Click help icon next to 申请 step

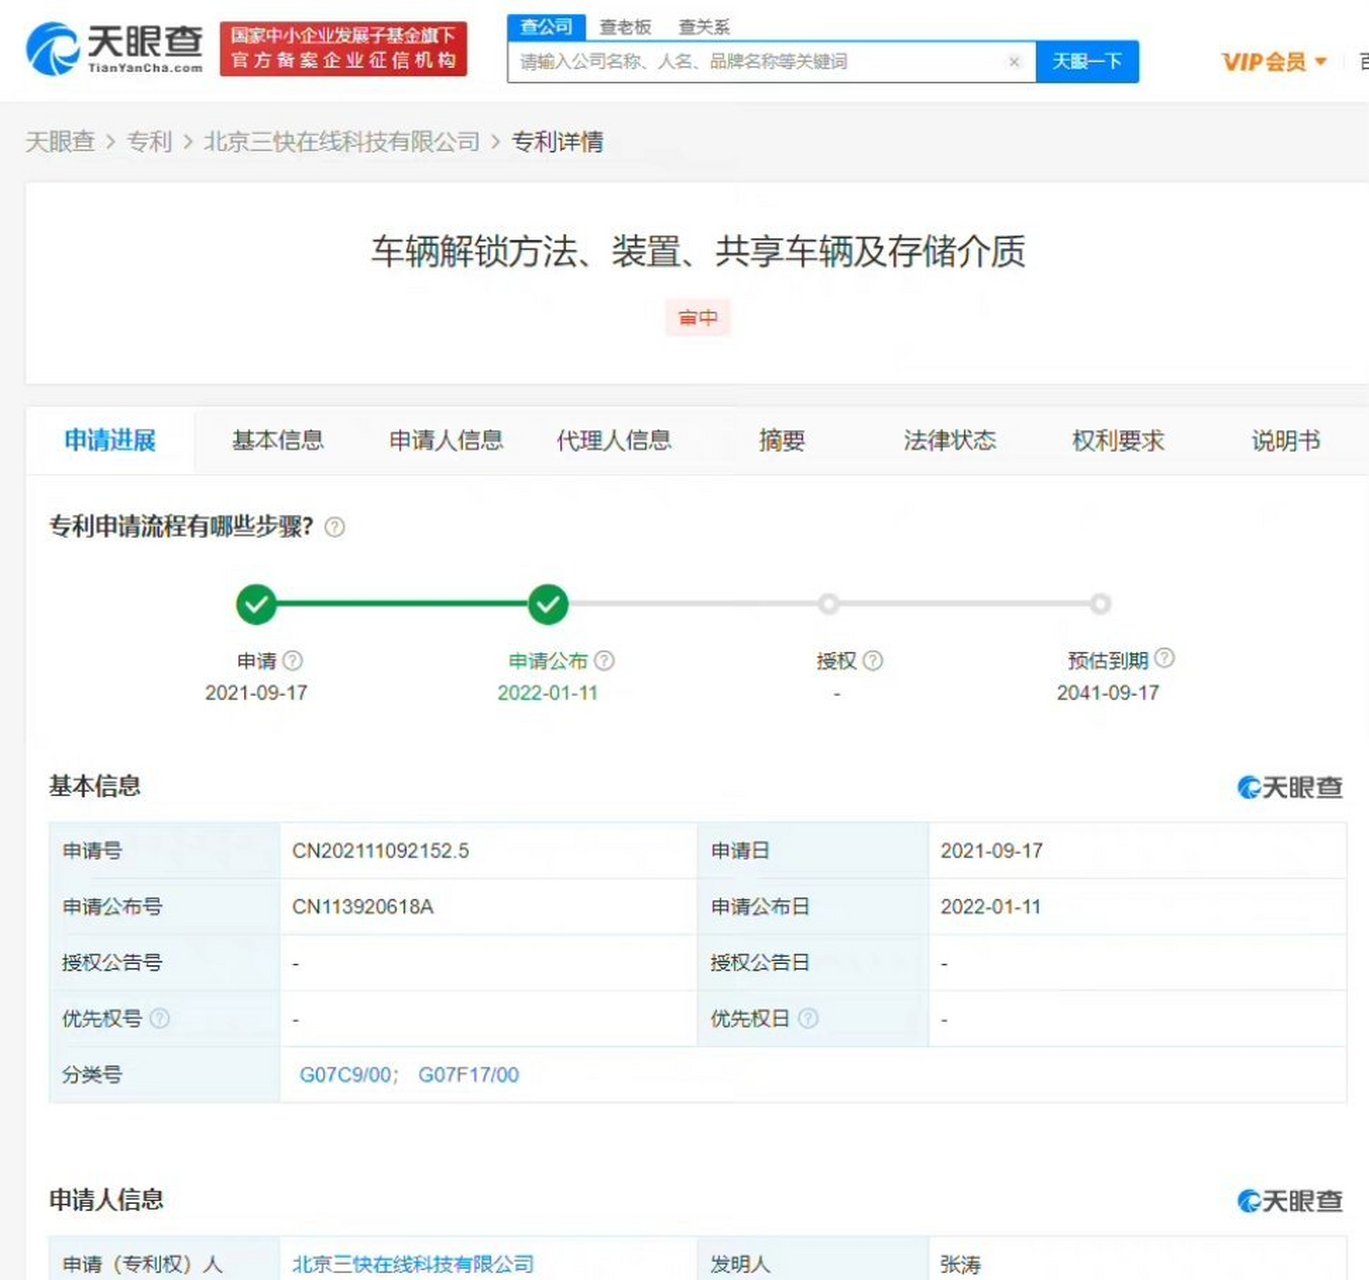pos(292,661)
